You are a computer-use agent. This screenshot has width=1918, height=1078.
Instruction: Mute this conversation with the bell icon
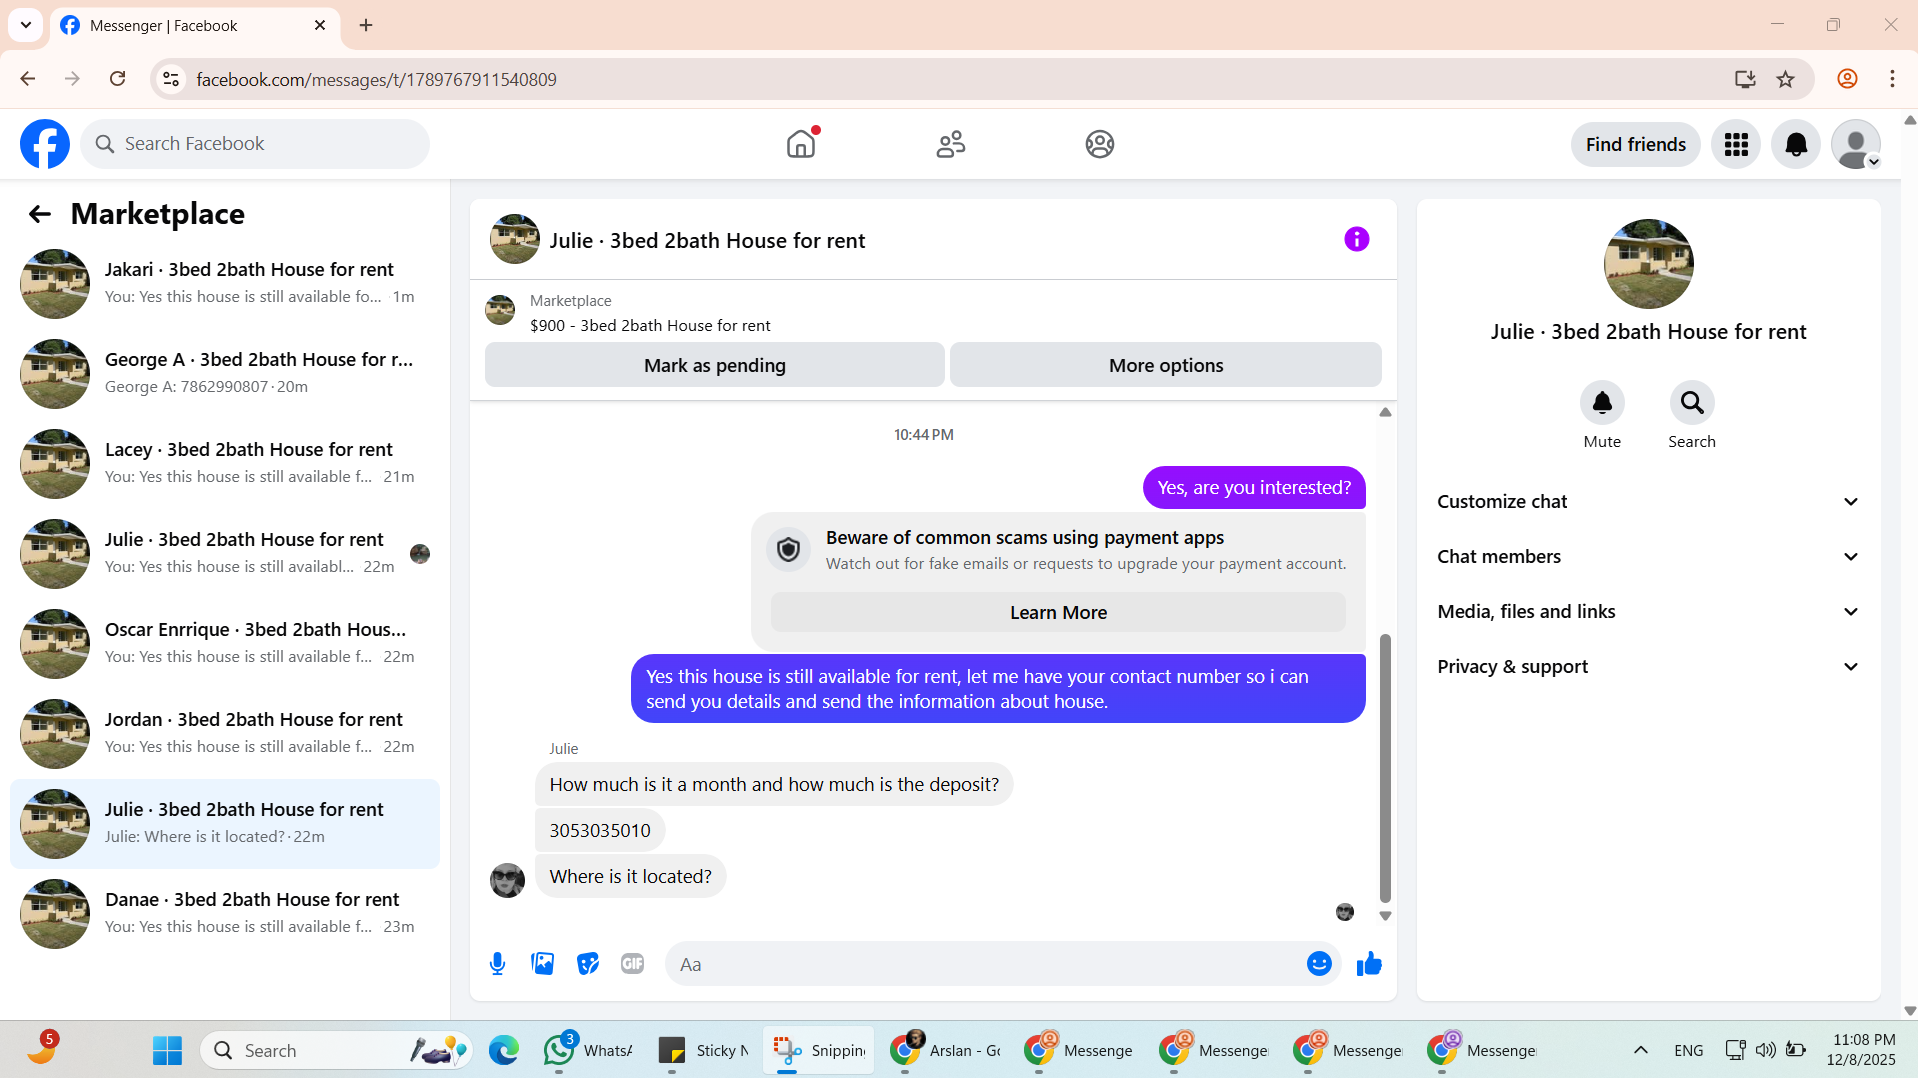point(1602,403)
